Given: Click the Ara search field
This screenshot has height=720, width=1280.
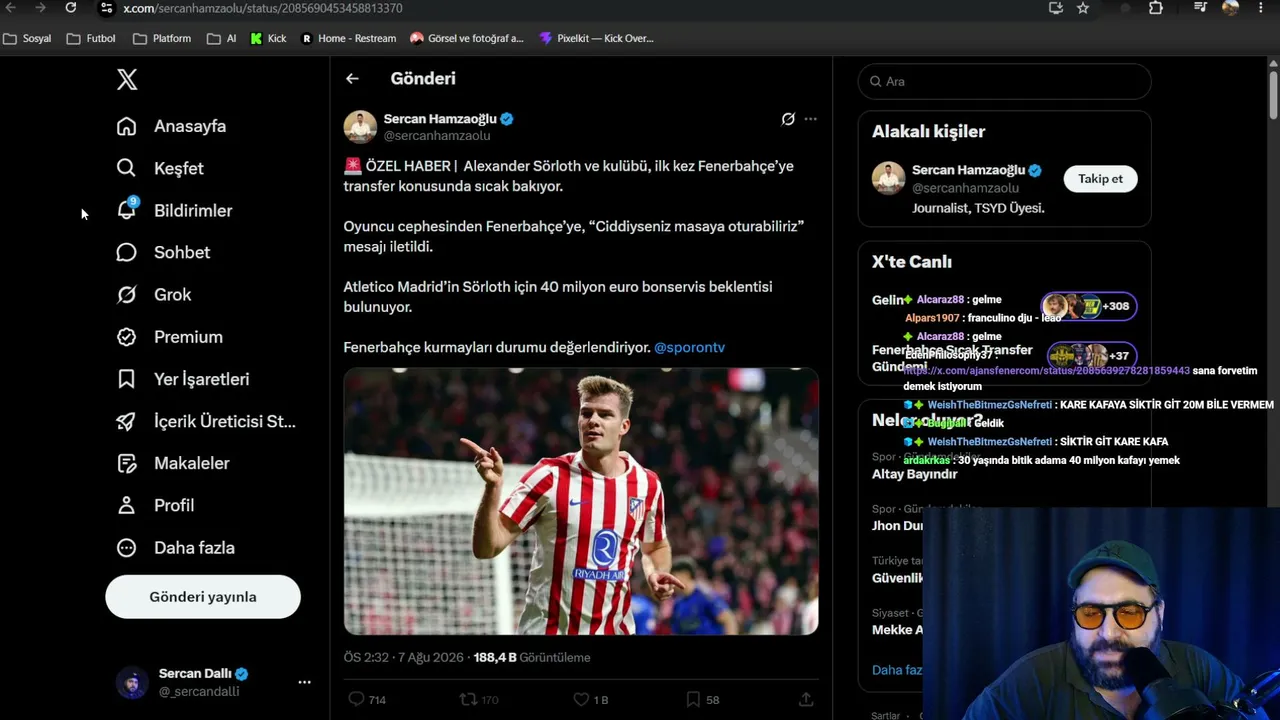Looking at the screenshot, I should click(x=1004, y=81).
